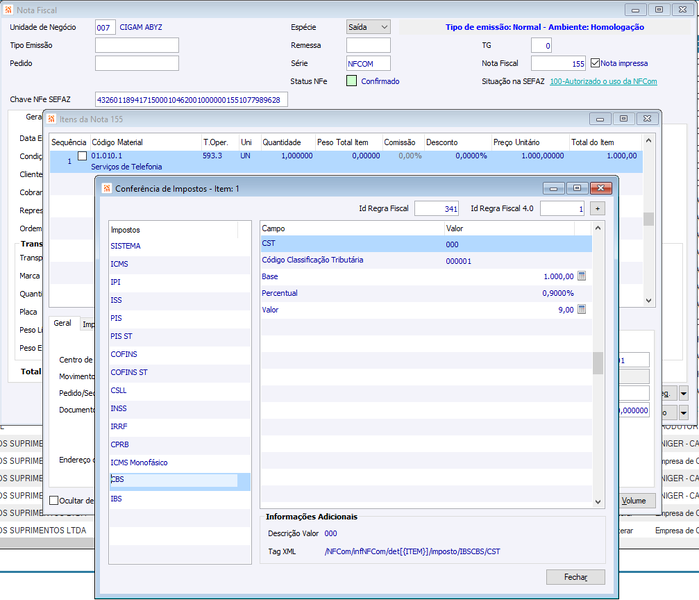Maximize the Conferência de Impostos dialog
Image resolution: width=699 pixels, height=600 pixels.
(577, 188)
